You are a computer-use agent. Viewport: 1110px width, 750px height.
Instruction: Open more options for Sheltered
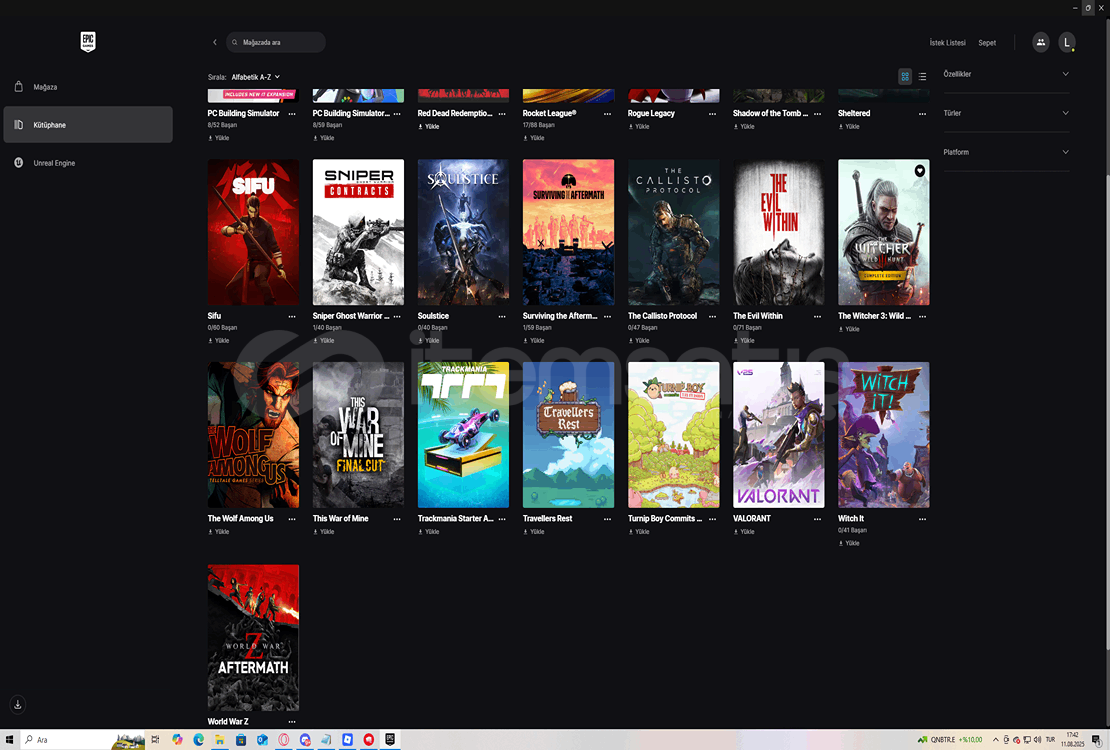click(x=922, y=114)
